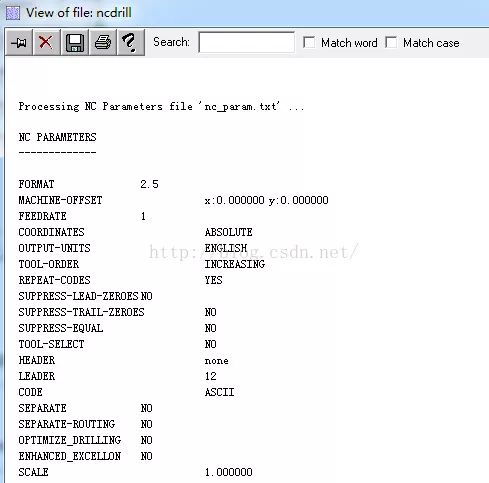This screenshot has height=483, width=489.
Task: Open help with the question mark icon
Action: point(130,42)
